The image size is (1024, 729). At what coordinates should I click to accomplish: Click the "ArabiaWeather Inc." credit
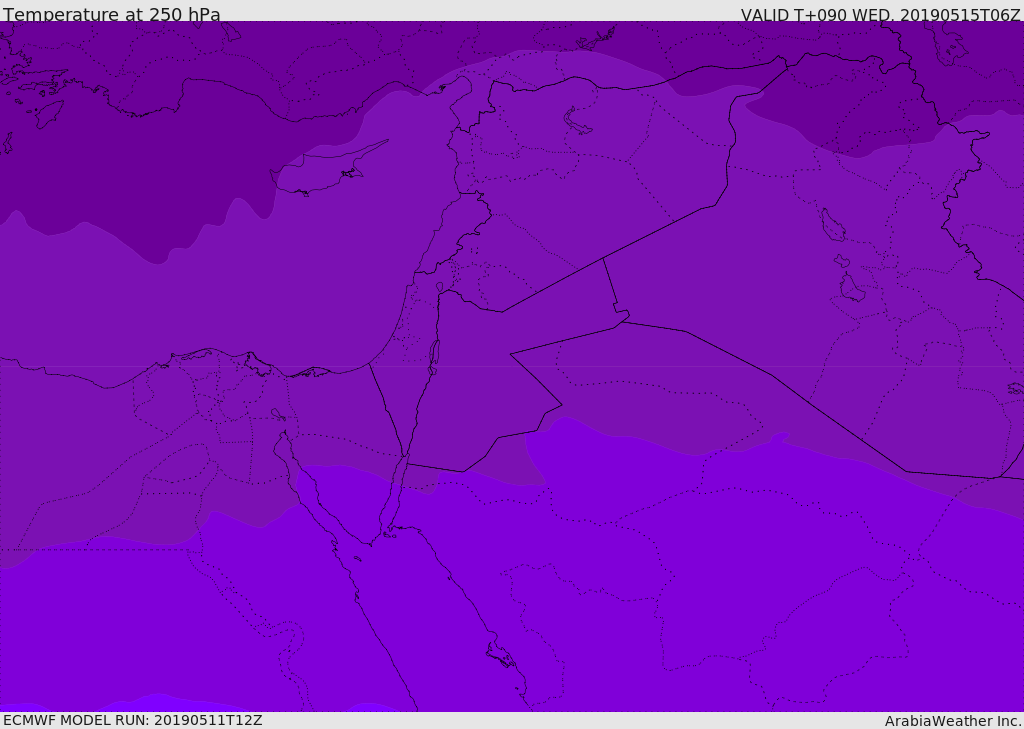coord(953,721)
